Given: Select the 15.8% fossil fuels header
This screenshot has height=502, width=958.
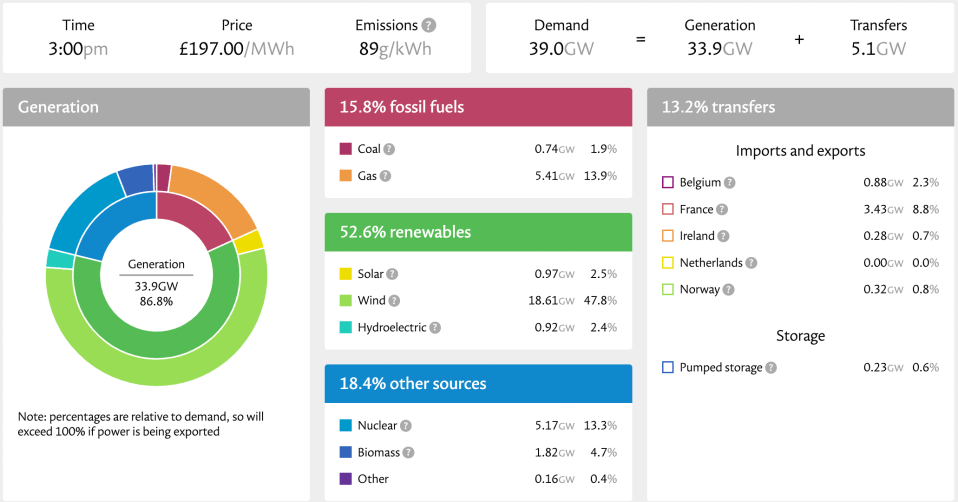Looking at the screenshot, I should click(478, 107).
